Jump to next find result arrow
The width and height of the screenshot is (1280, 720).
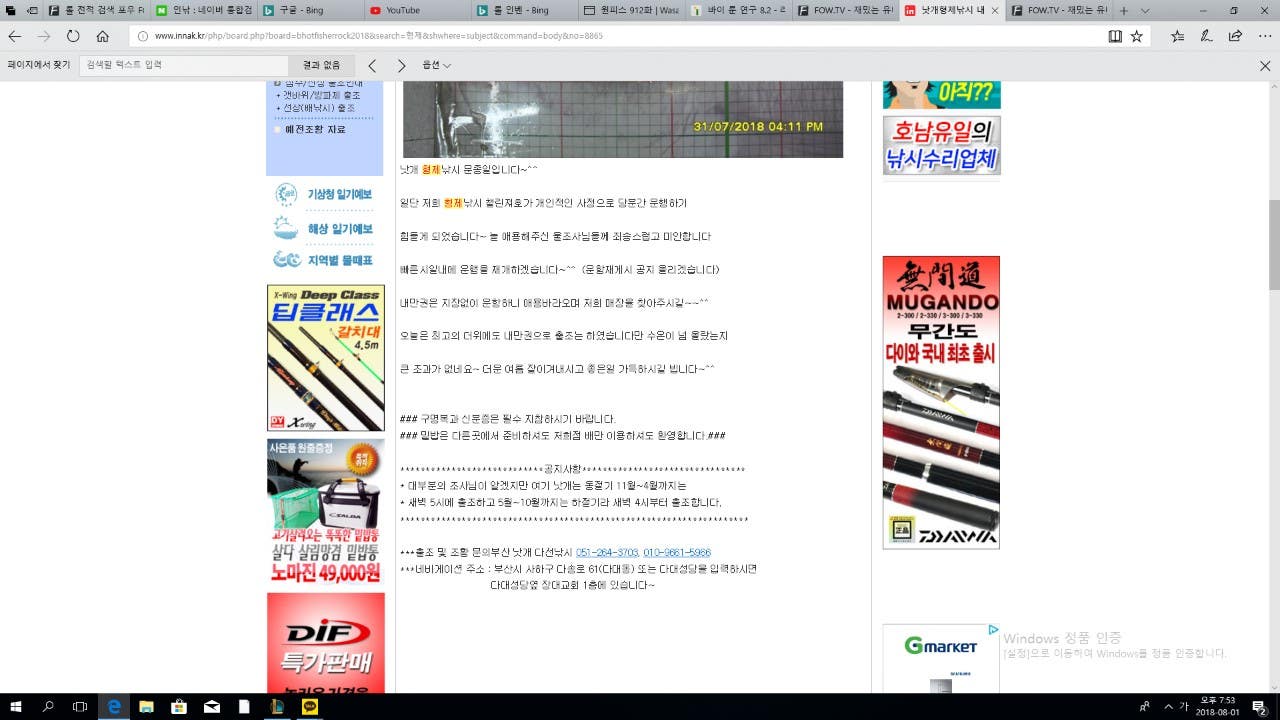[x=401, y=65]
